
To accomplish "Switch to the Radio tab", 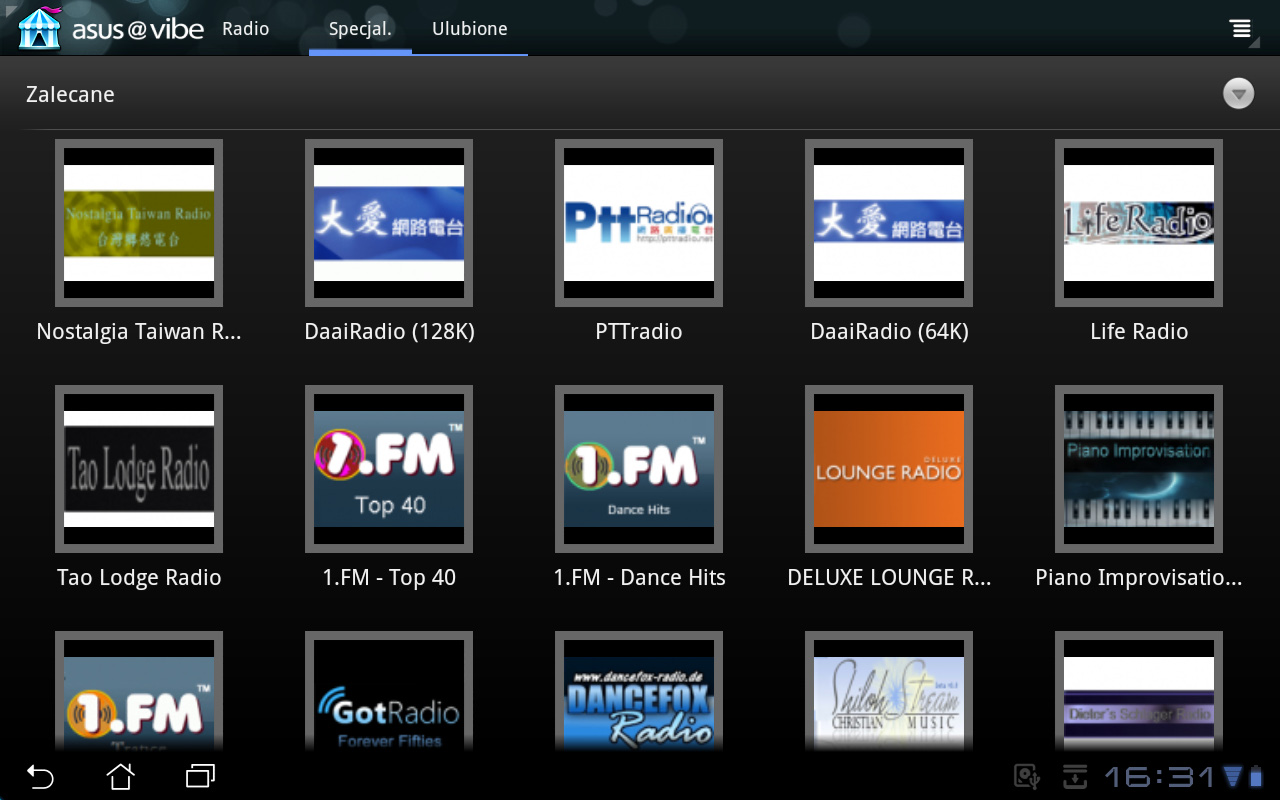I will point(245,29).
